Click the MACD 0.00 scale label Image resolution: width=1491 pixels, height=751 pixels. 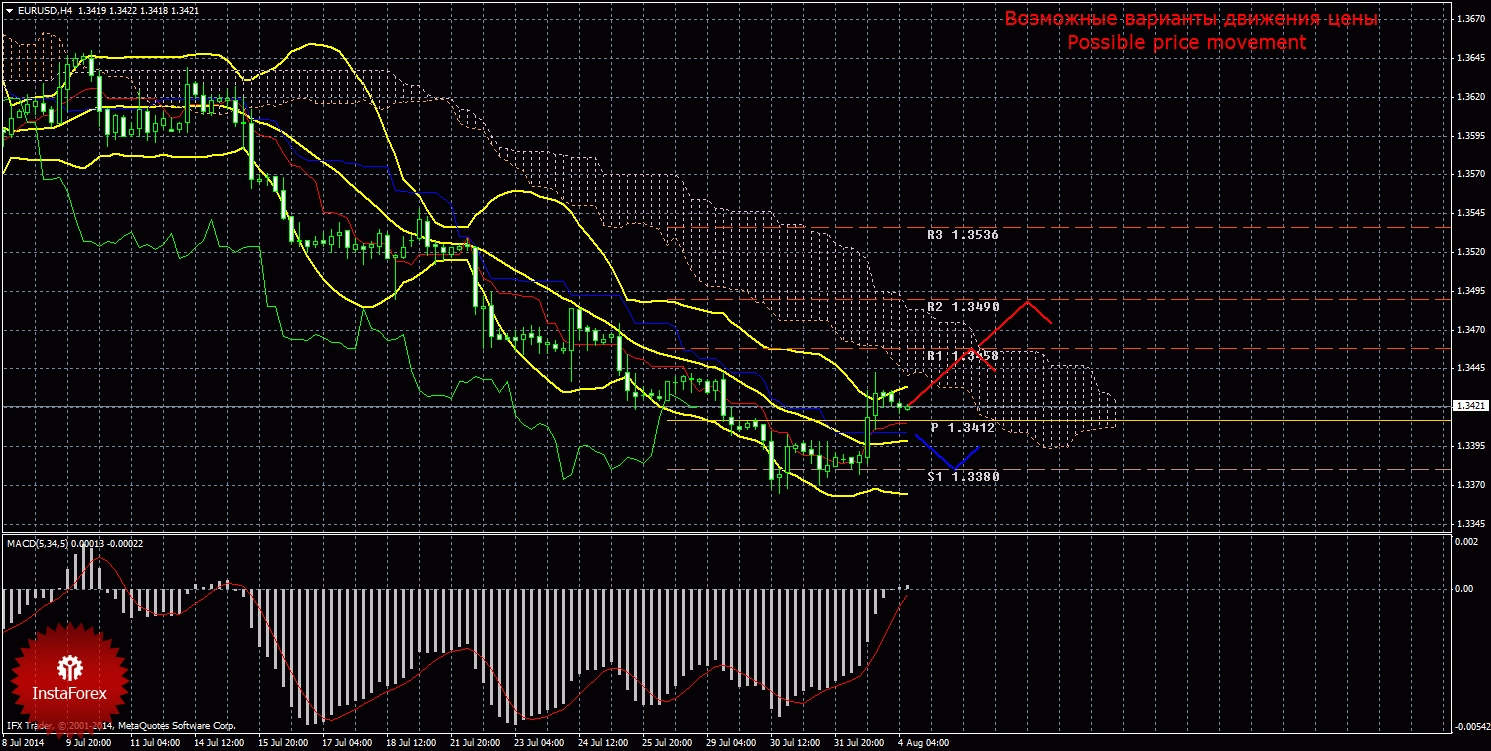(1464, 588)
